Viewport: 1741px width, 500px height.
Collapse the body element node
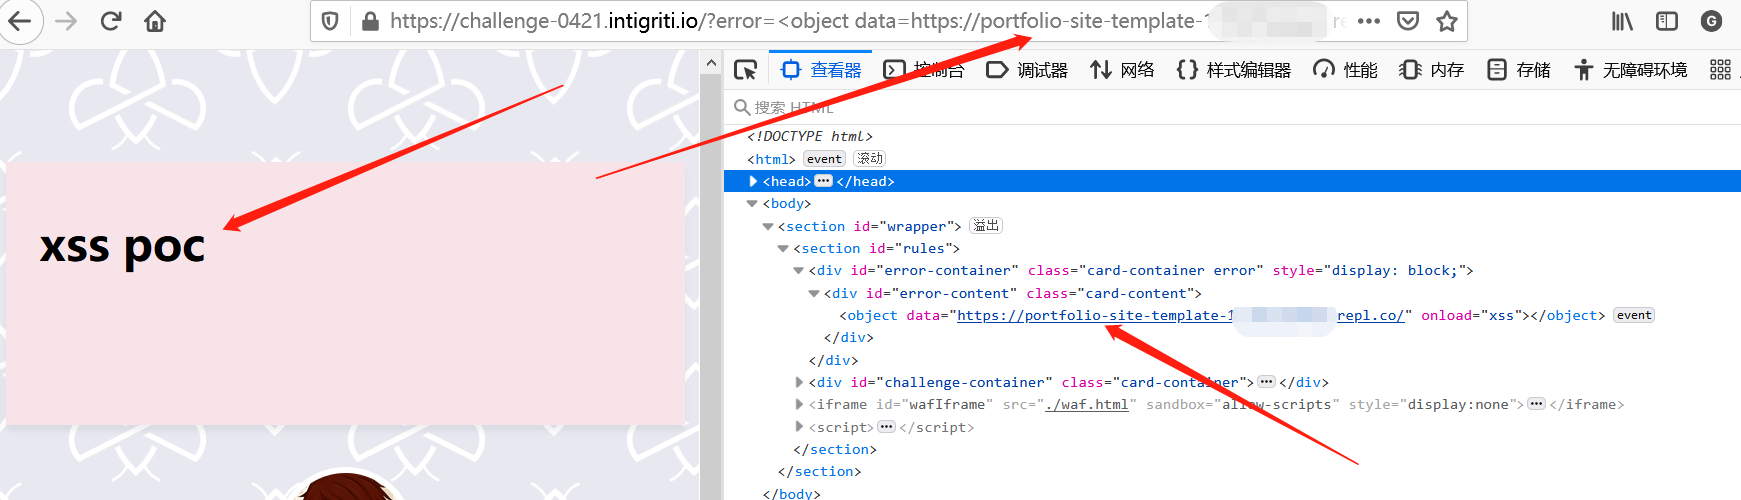click(752, 204)
